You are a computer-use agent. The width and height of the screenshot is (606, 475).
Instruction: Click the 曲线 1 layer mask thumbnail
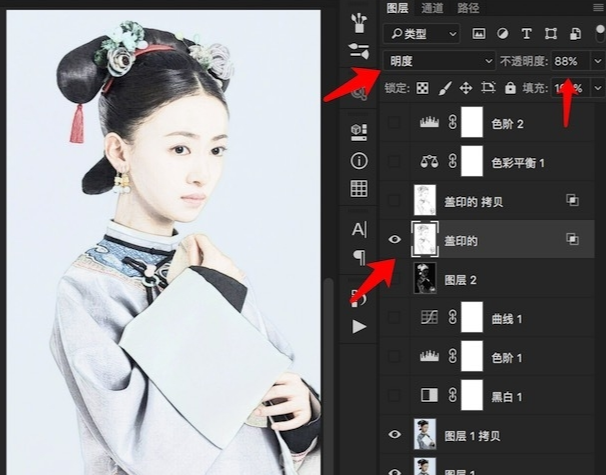(472, 317)
